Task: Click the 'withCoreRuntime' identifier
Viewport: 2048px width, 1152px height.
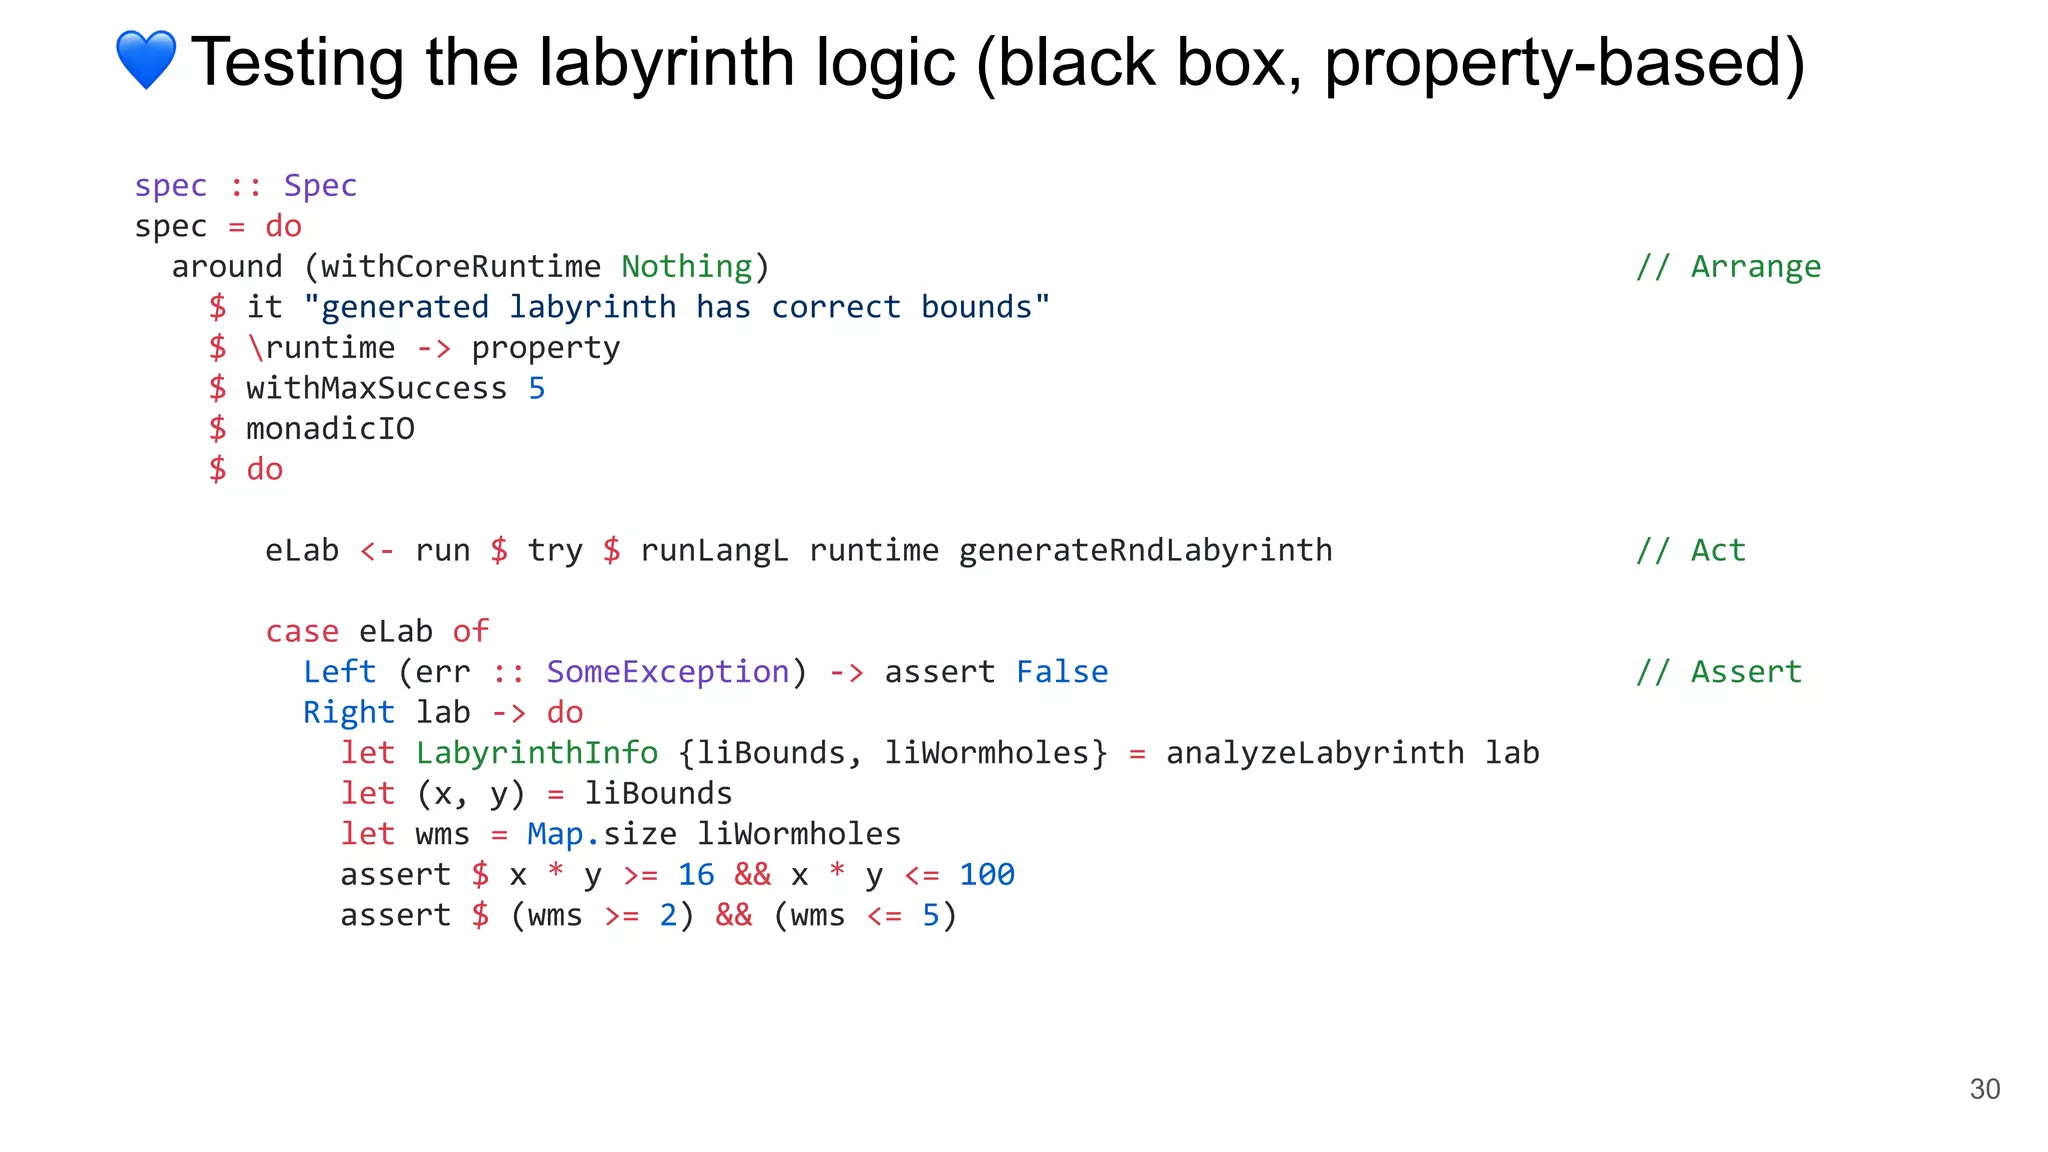Action: point(460,267)
